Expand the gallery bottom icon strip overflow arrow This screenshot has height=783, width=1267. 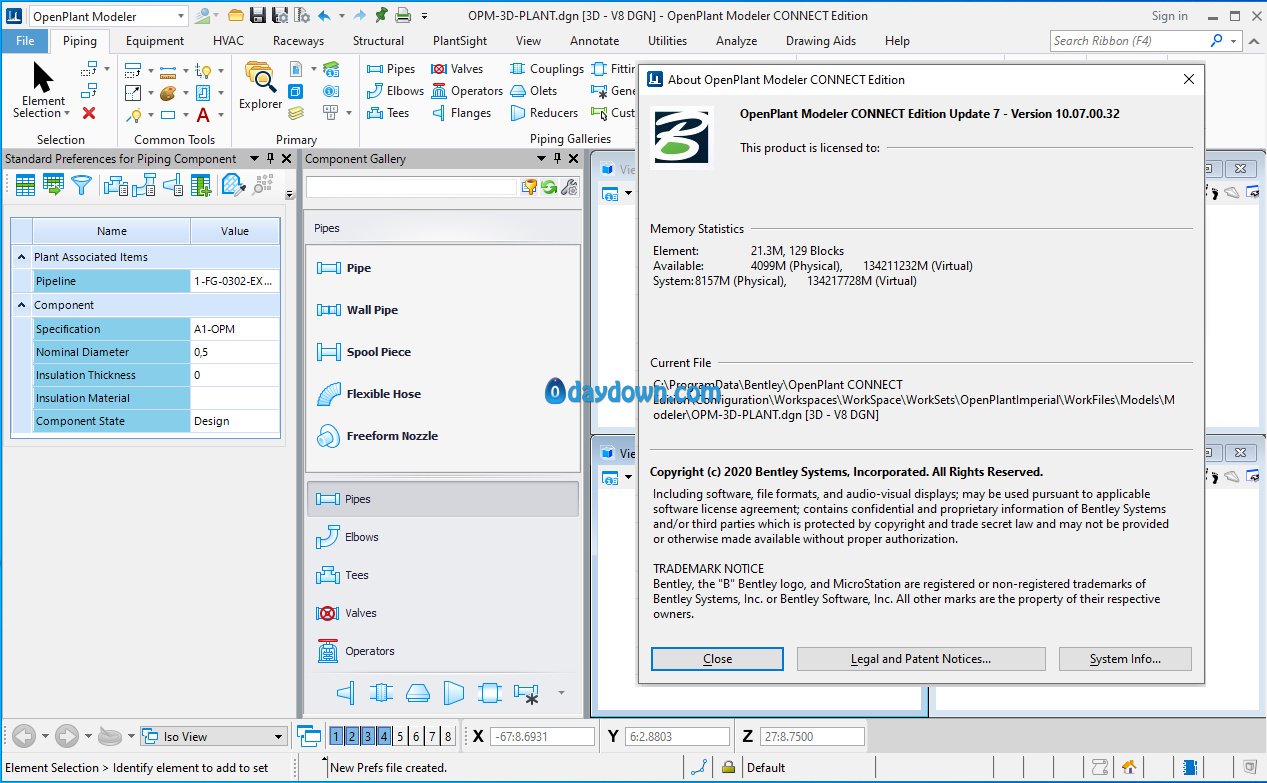[x=561, y=692]
